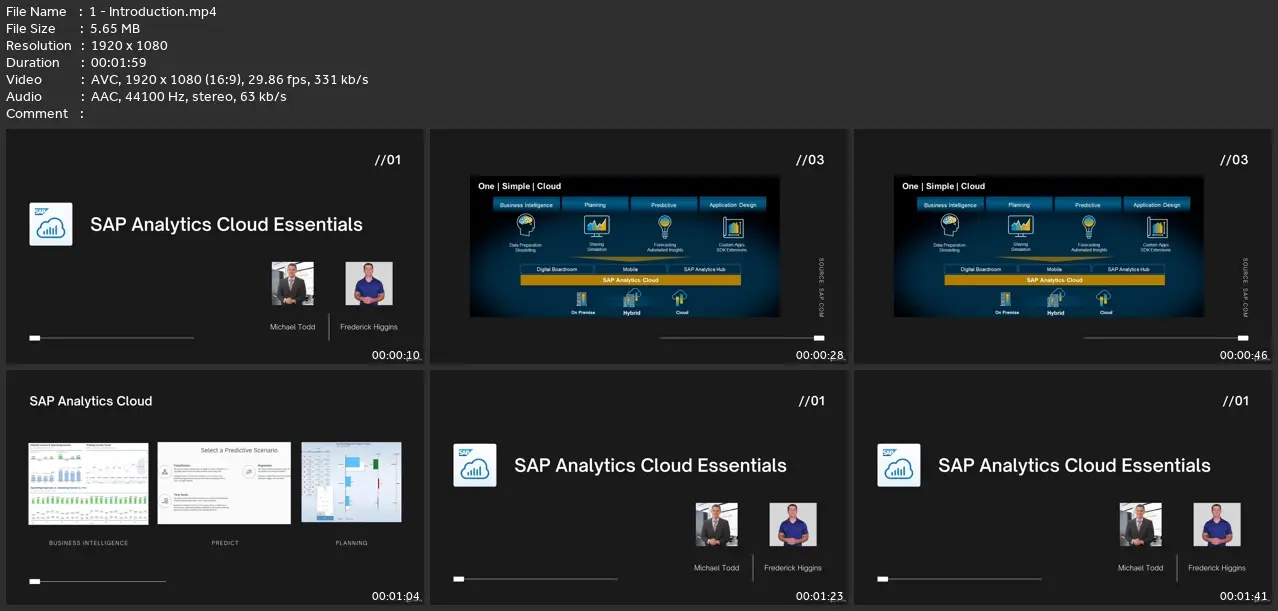Screen dimensions: 1278x611
Task: Click the Hybrid icon in the 00:00:28 frame
Action: click(x=632, y=299)
